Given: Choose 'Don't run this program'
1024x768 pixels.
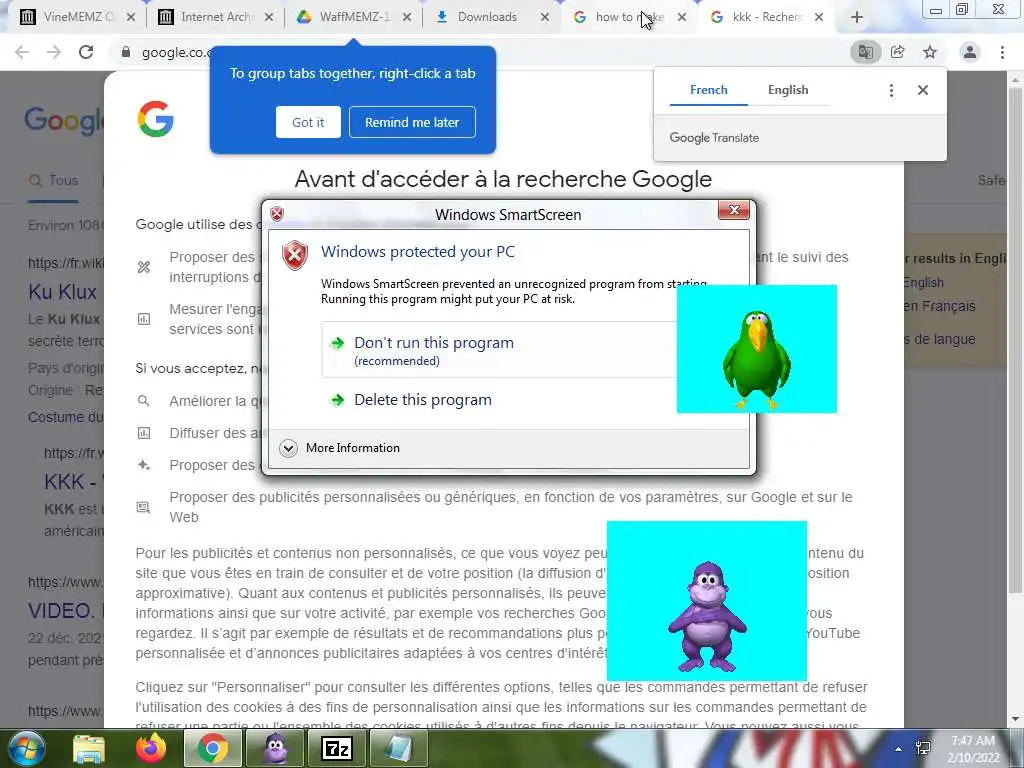Looking at the screenshot, I should click(x=500, y=349).
